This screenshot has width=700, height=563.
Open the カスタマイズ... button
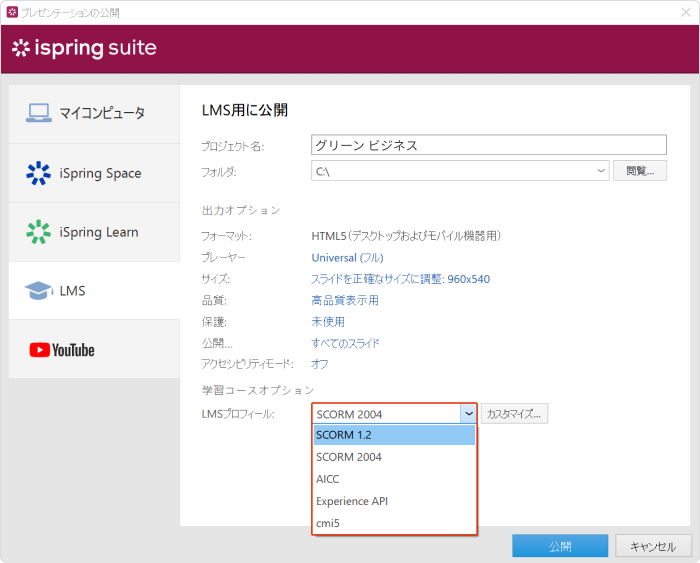click(x=514, y=414)
